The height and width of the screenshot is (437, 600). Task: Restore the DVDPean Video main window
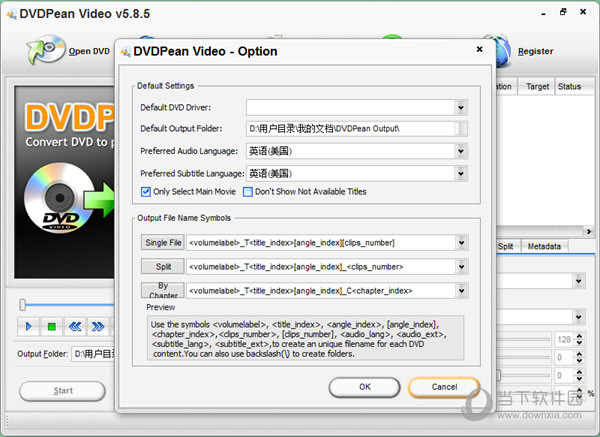coord(563,12)
